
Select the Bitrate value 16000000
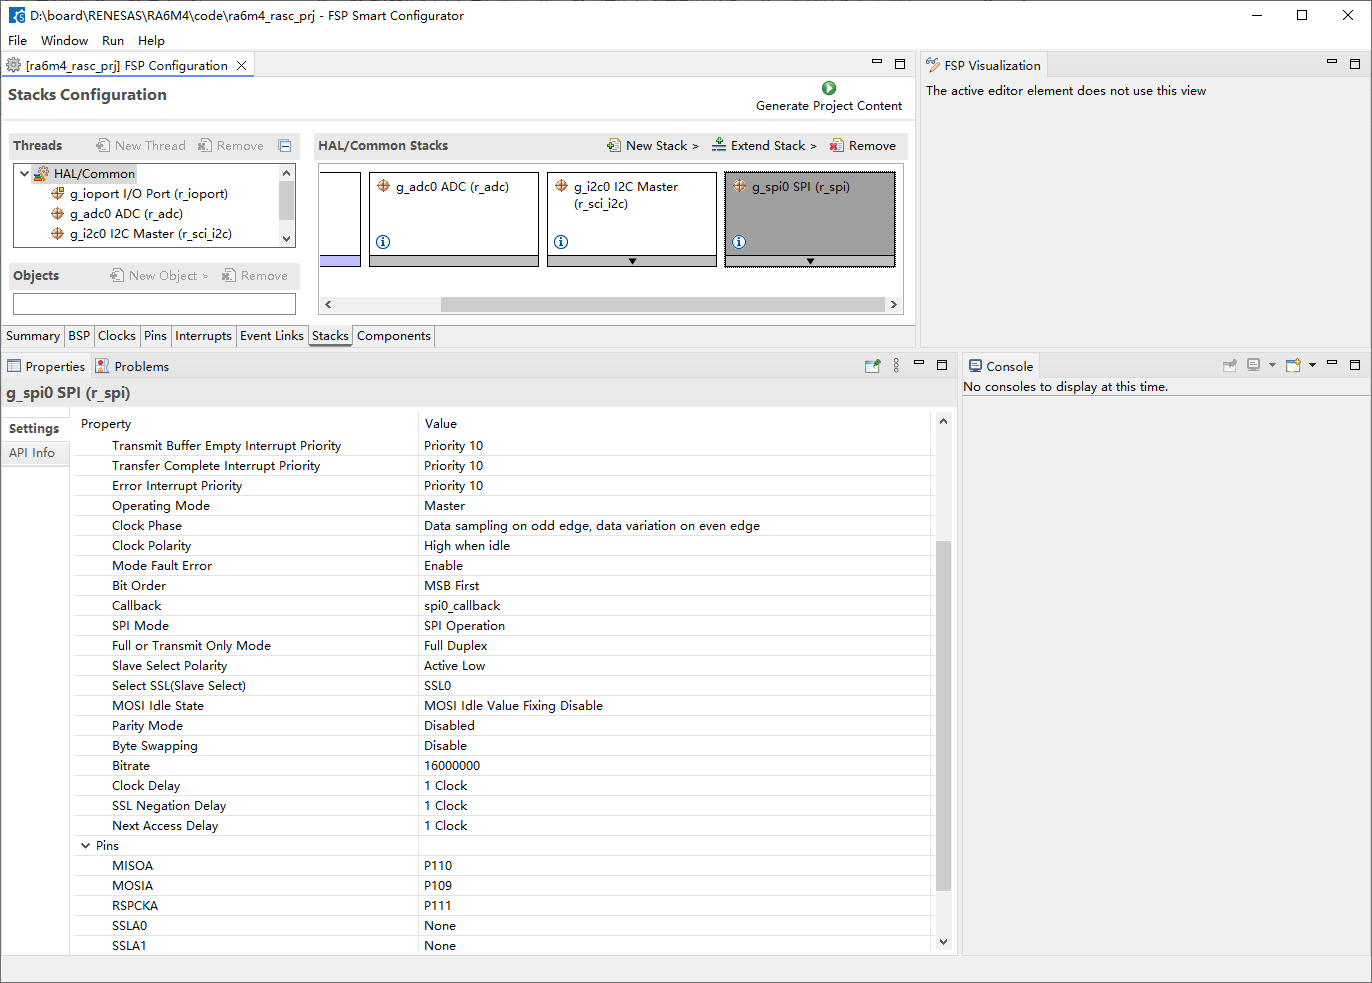(452, 766)
